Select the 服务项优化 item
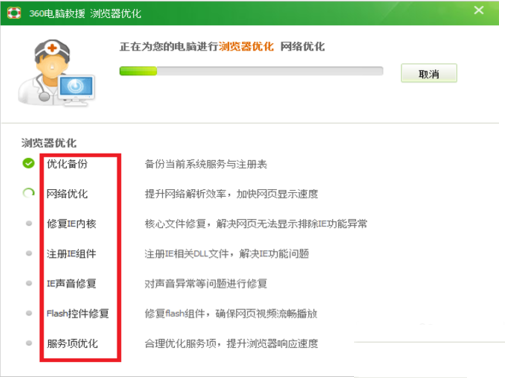This screenshot has height=378, width=505. [x=72, y=343]
